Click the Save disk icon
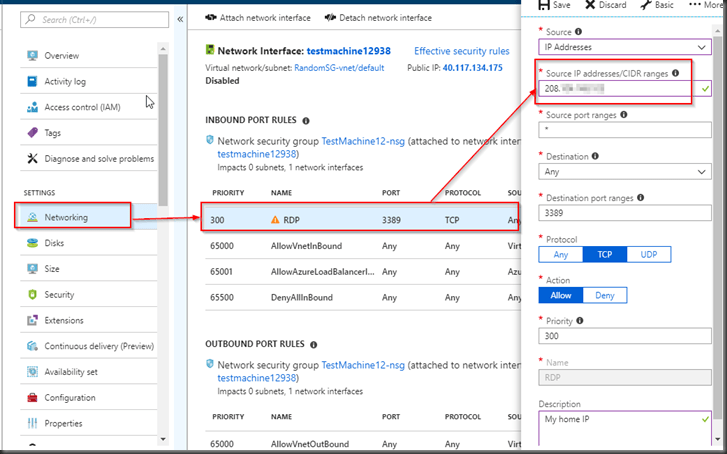The image size is (727, 454). click(544, 5)
